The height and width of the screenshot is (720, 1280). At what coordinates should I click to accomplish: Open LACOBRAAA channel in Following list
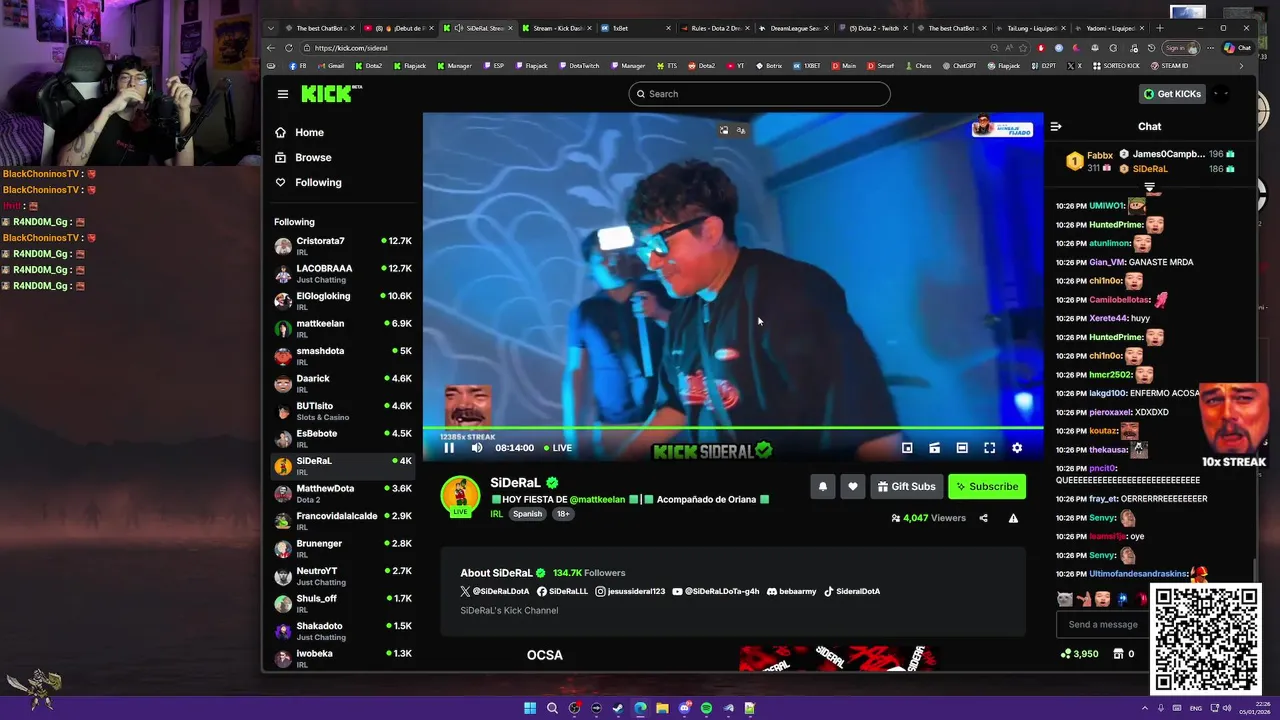coord(343,273)
